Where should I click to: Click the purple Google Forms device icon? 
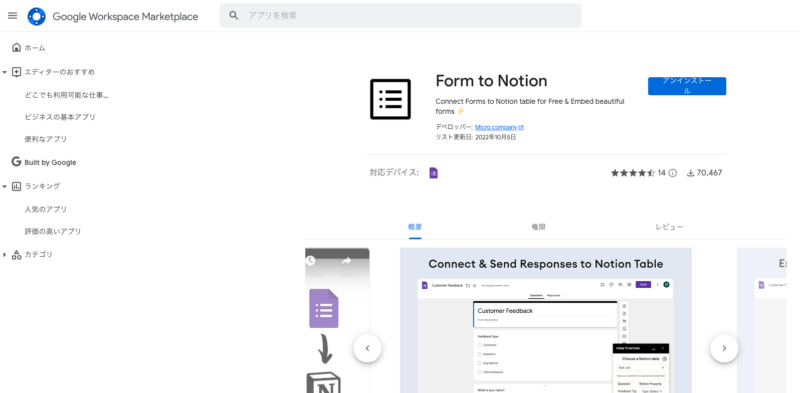(434, 173)
